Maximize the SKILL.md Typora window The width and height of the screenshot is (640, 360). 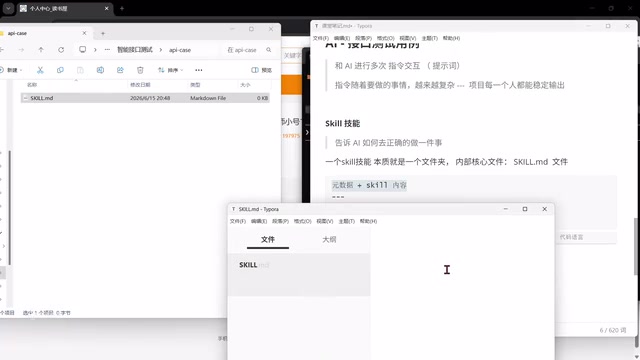click(x=525, y=209)
